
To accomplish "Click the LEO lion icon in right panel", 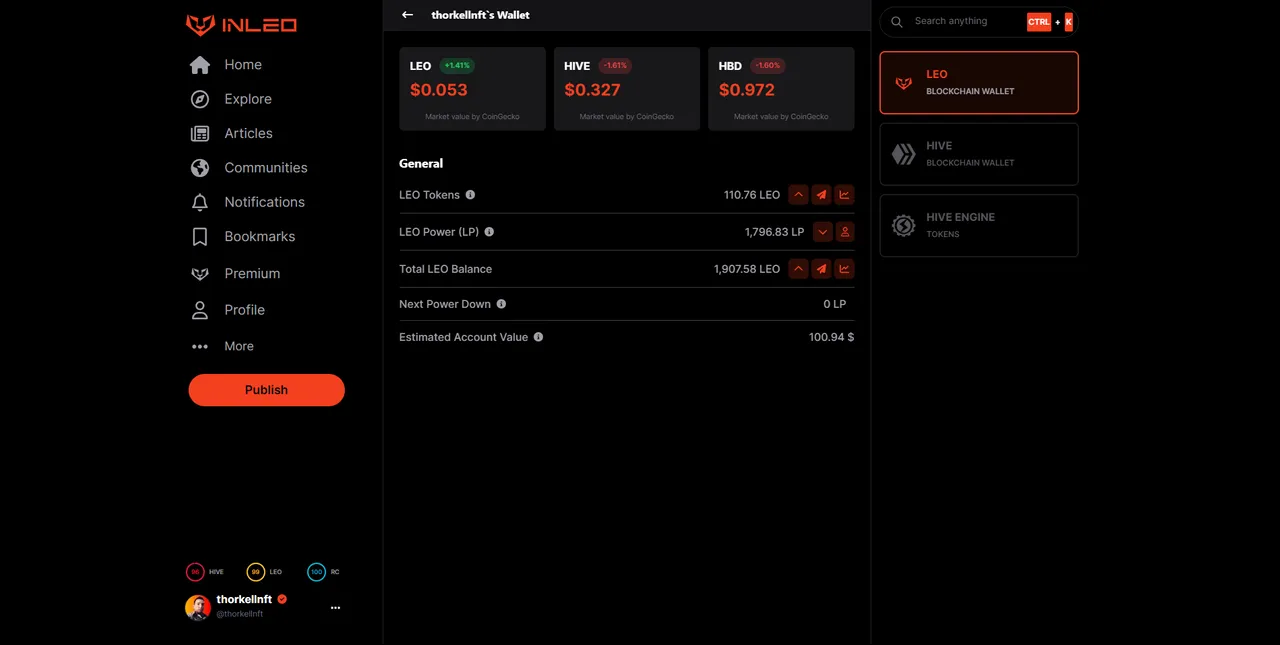I will 904,83.
